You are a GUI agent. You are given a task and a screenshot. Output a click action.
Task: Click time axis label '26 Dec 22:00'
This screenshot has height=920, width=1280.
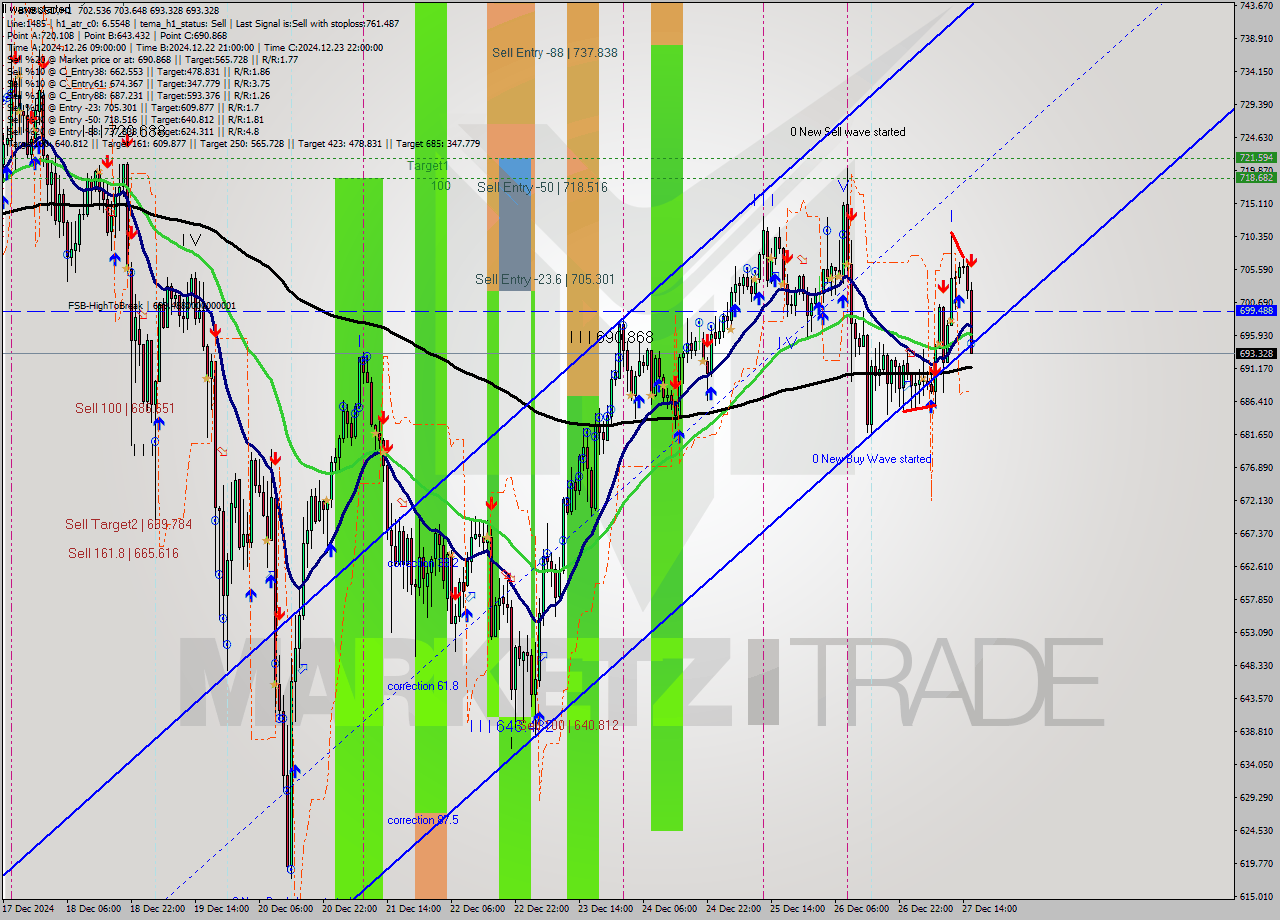point(925,909)
